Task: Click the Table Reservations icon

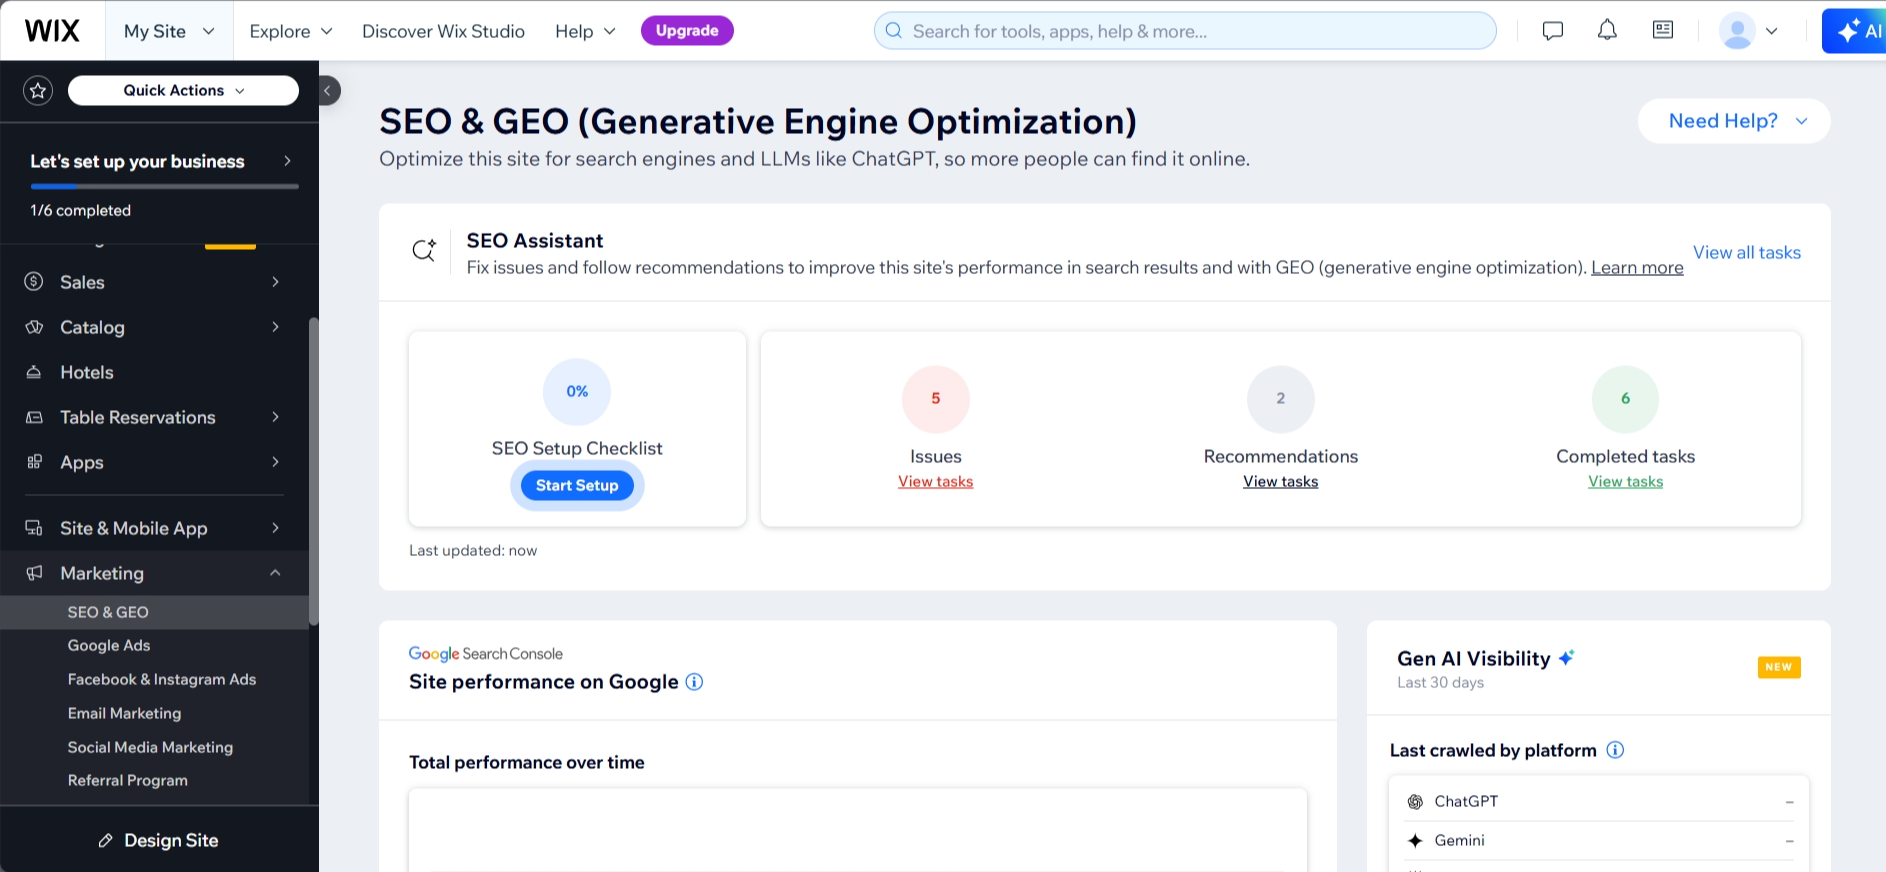Action: click(34, 417)
